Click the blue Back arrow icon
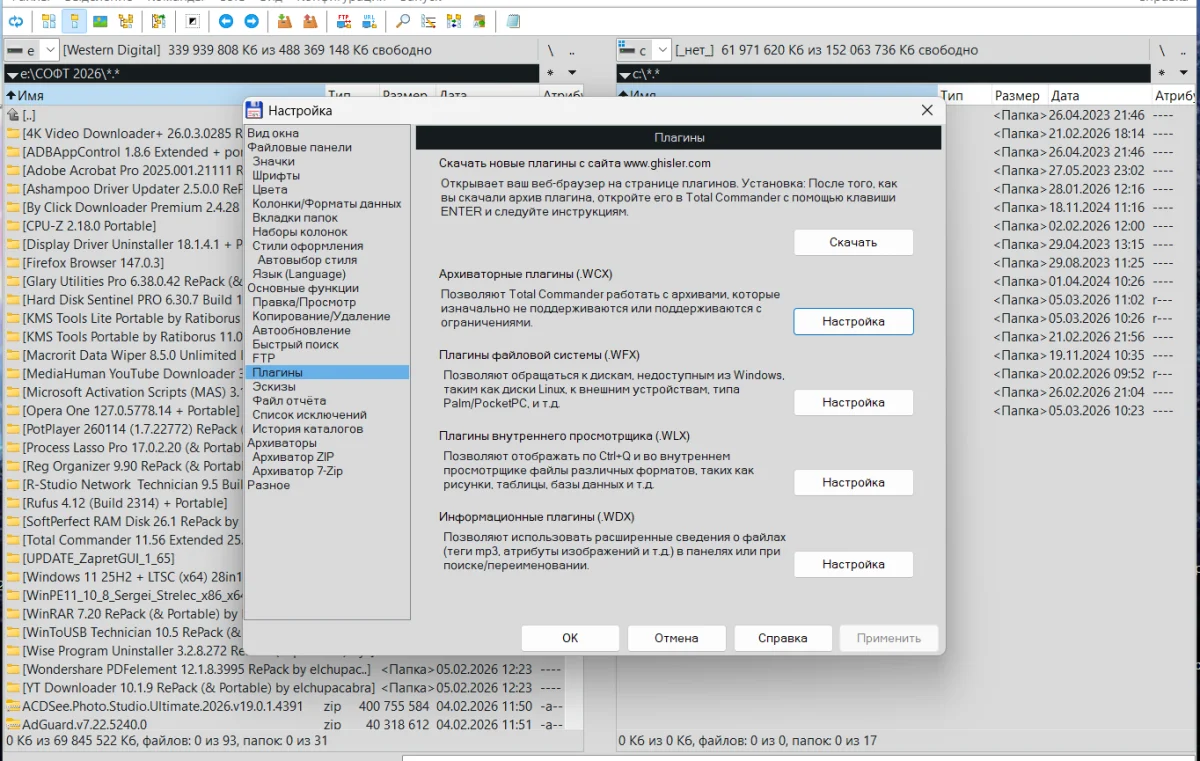The height and width of the screenshot is (761, 1200). coord(226,21)
